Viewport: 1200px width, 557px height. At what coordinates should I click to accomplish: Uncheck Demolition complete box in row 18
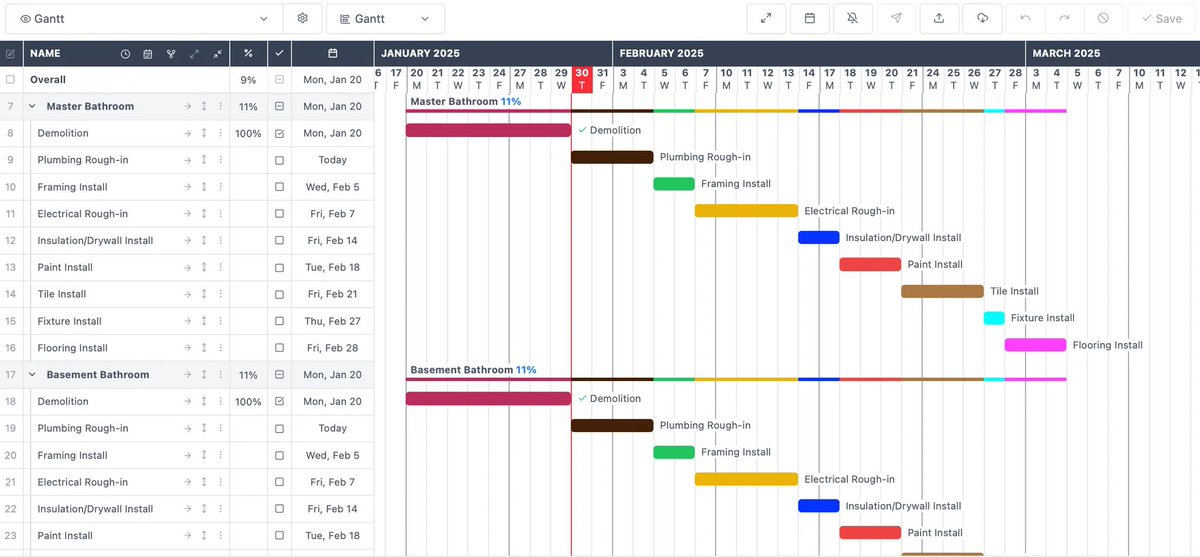pos(279,401)
